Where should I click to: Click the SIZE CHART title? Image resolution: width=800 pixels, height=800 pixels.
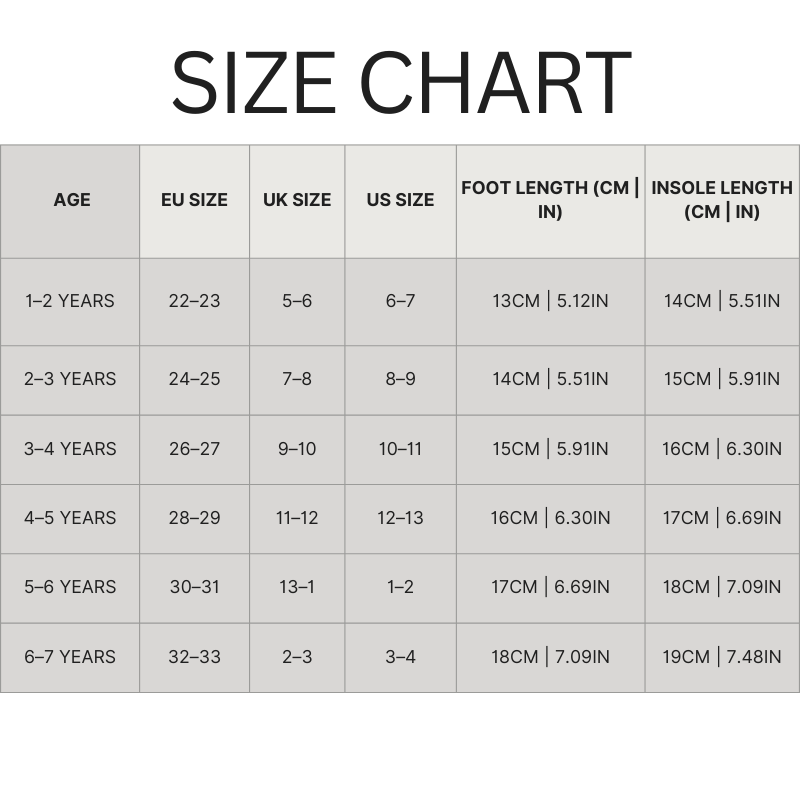(400, 82)
